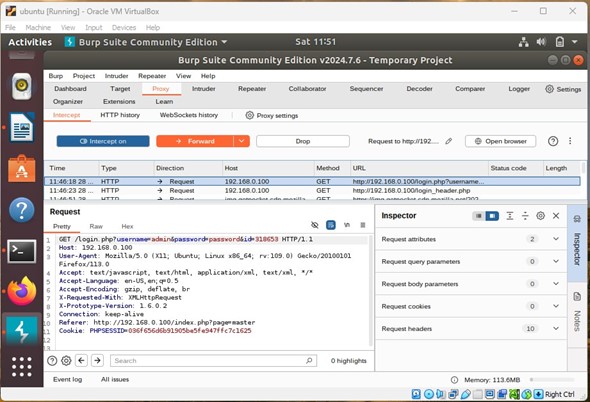The width and height of the screenshot is (590, 402).
Task: Toggle the Intercept on button
Action: coord(103,141)
